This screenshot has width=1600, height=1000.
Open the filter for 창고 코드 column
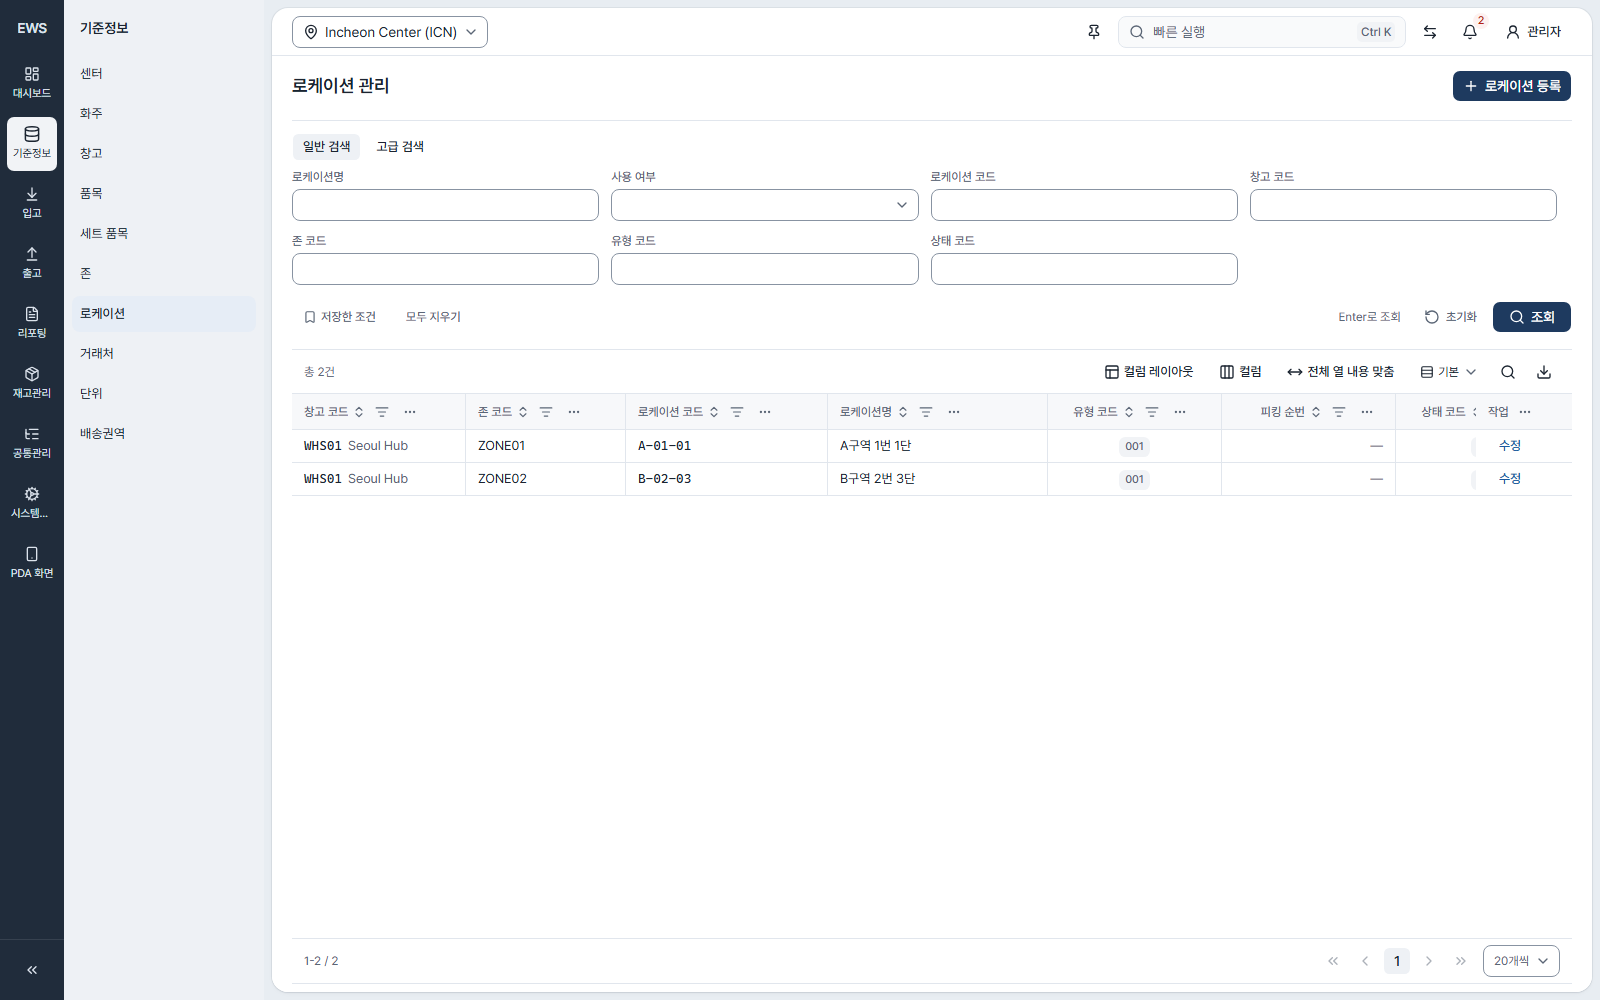[x=382, y=412]
